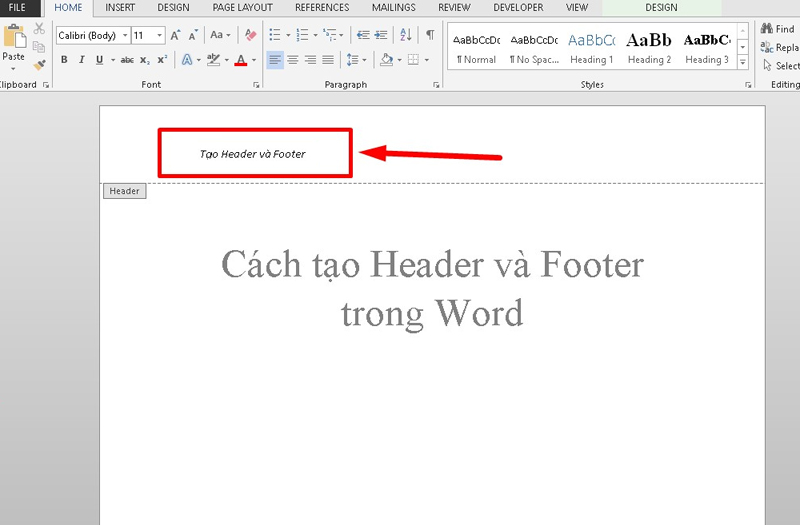Click the Bullets list icon

tap(274, 35)
